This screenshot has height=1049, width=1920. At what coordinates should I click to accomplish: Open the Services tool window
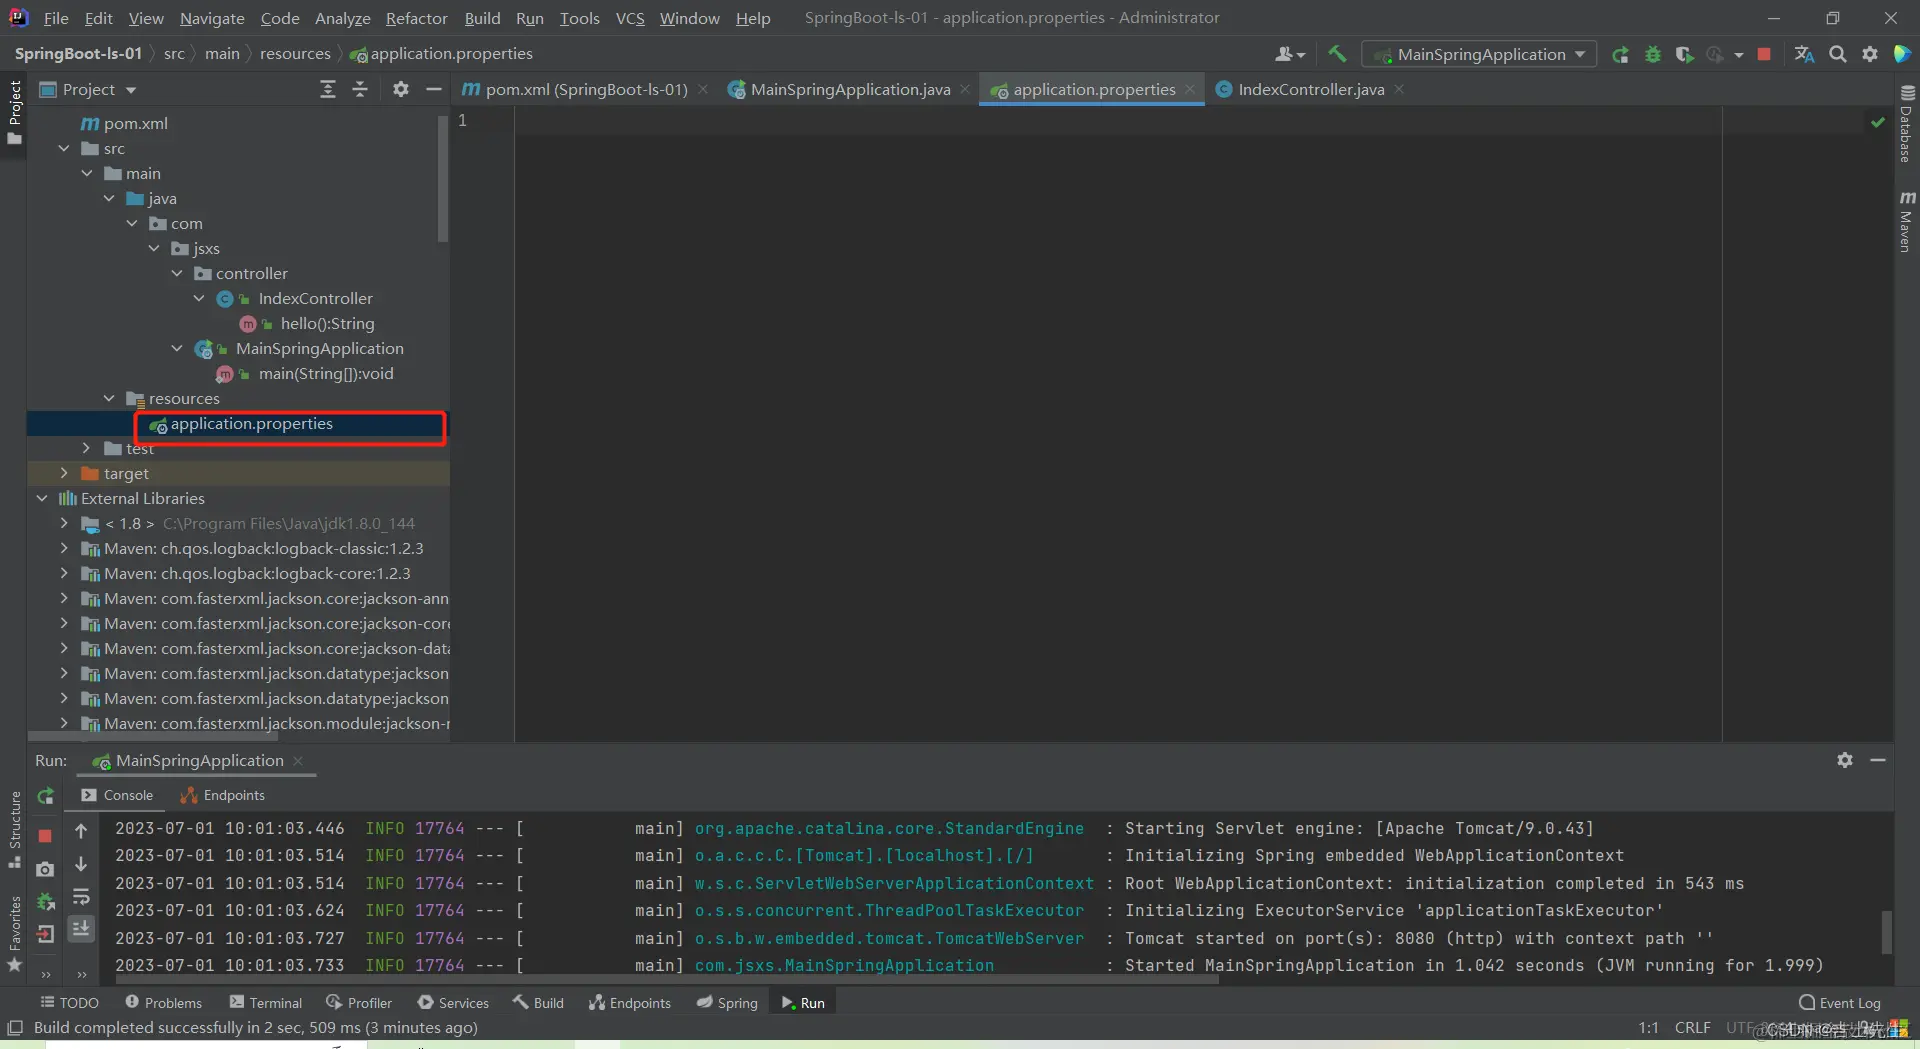coord(453,1003)
